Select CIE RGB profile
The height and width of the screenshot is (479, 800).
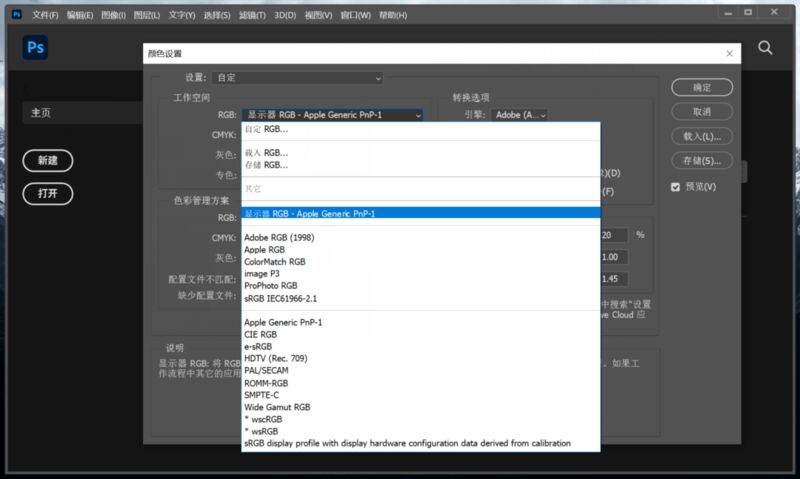[x=421, y=335]
